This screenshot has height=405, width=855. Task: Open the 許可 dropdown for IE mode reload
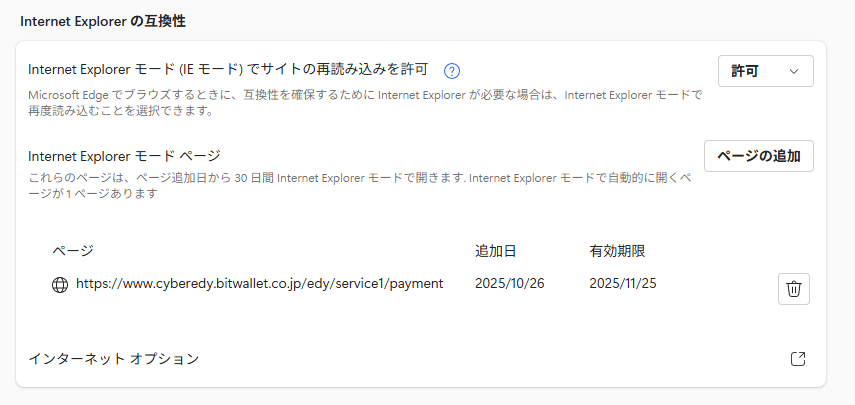765,71
